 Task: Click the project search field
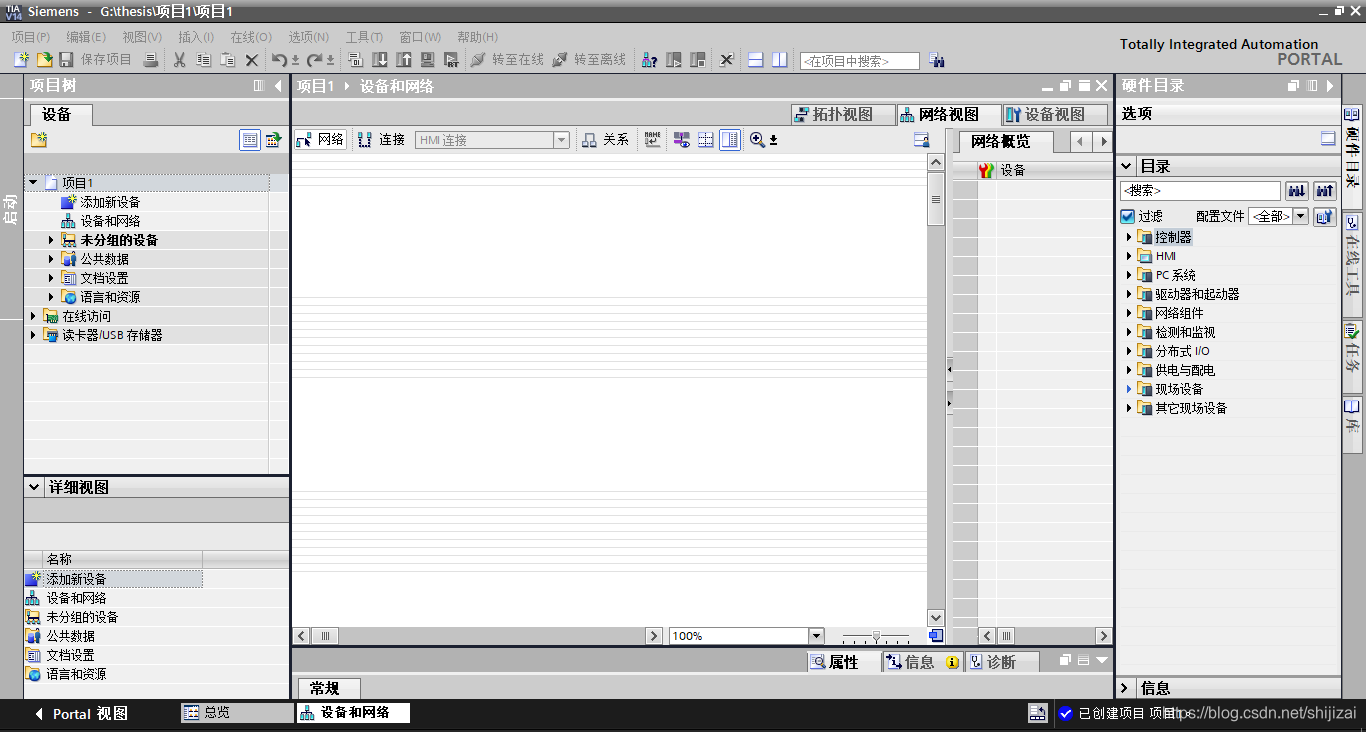[x=859, y=61]
